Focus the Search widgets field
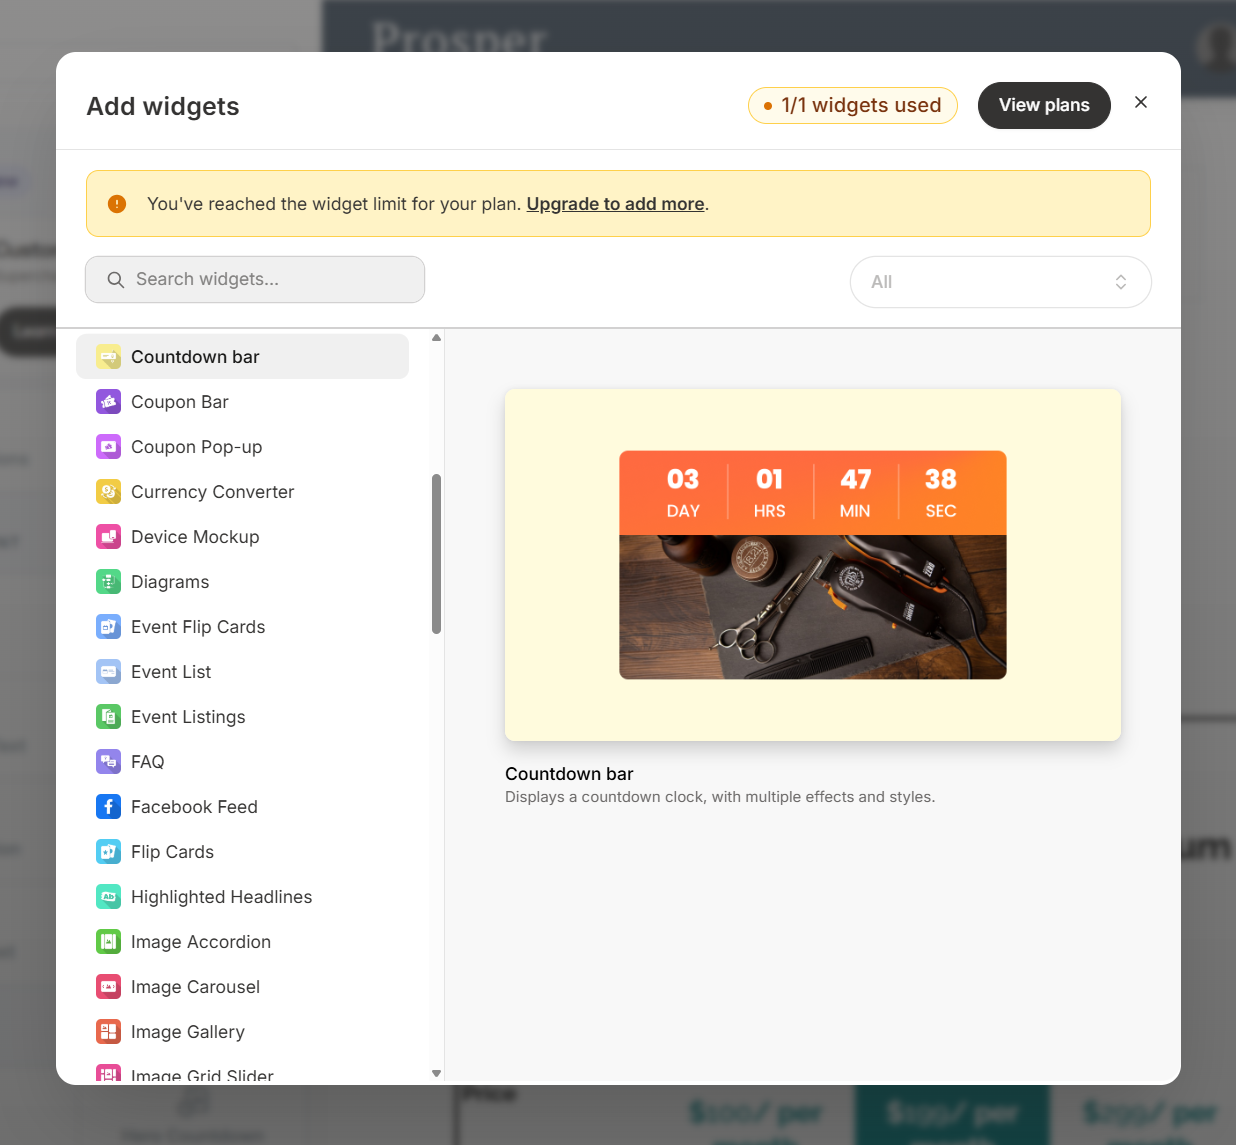 click(255, 279)
